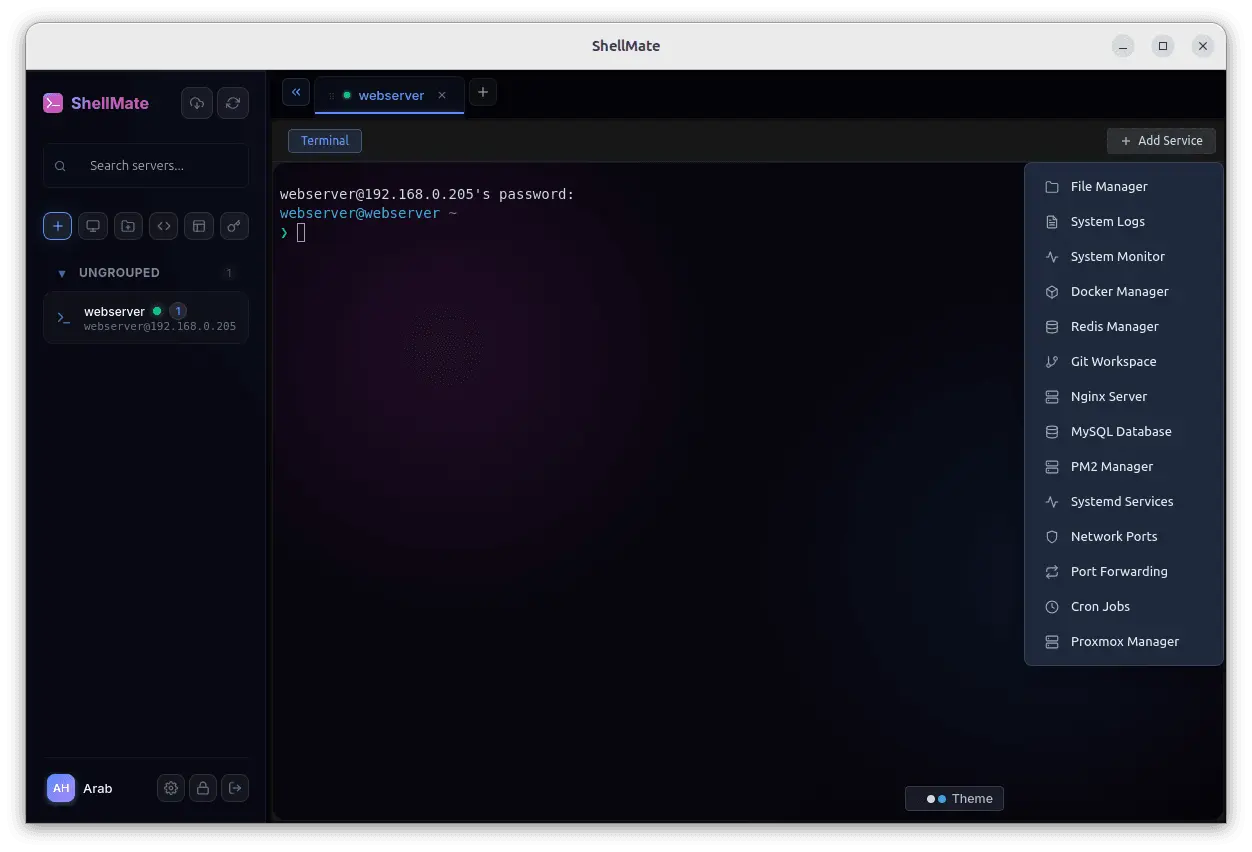
Task: Click the settings gear icon
Action: [171, 788]
